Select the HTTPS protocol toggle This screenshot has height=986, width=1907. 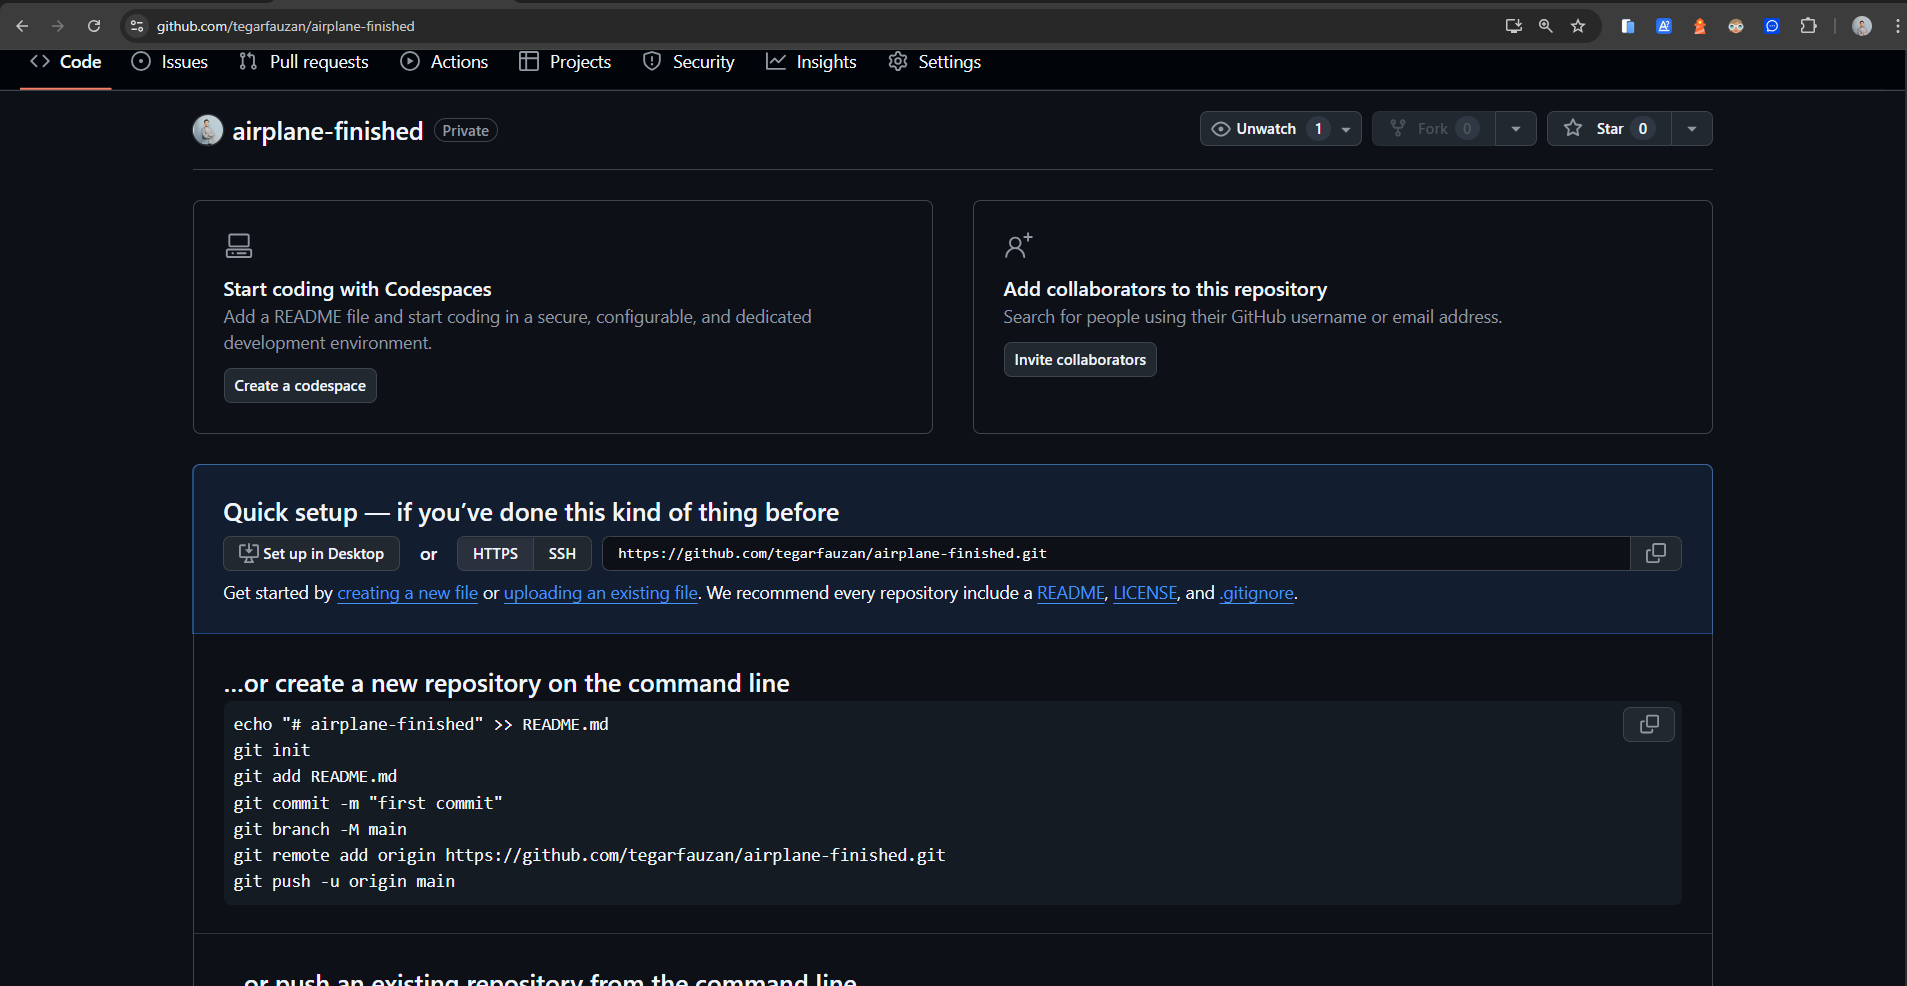495,553
